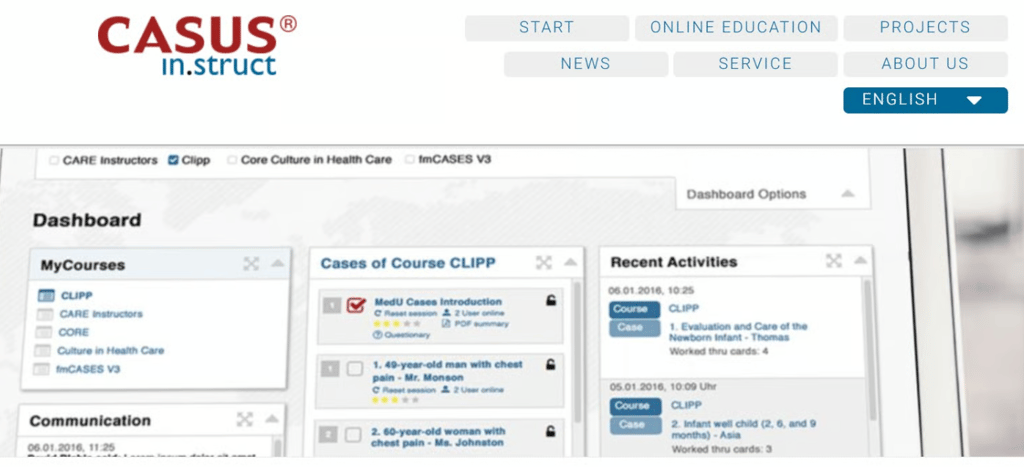Collapse the Communication widget

pos(272,419)
